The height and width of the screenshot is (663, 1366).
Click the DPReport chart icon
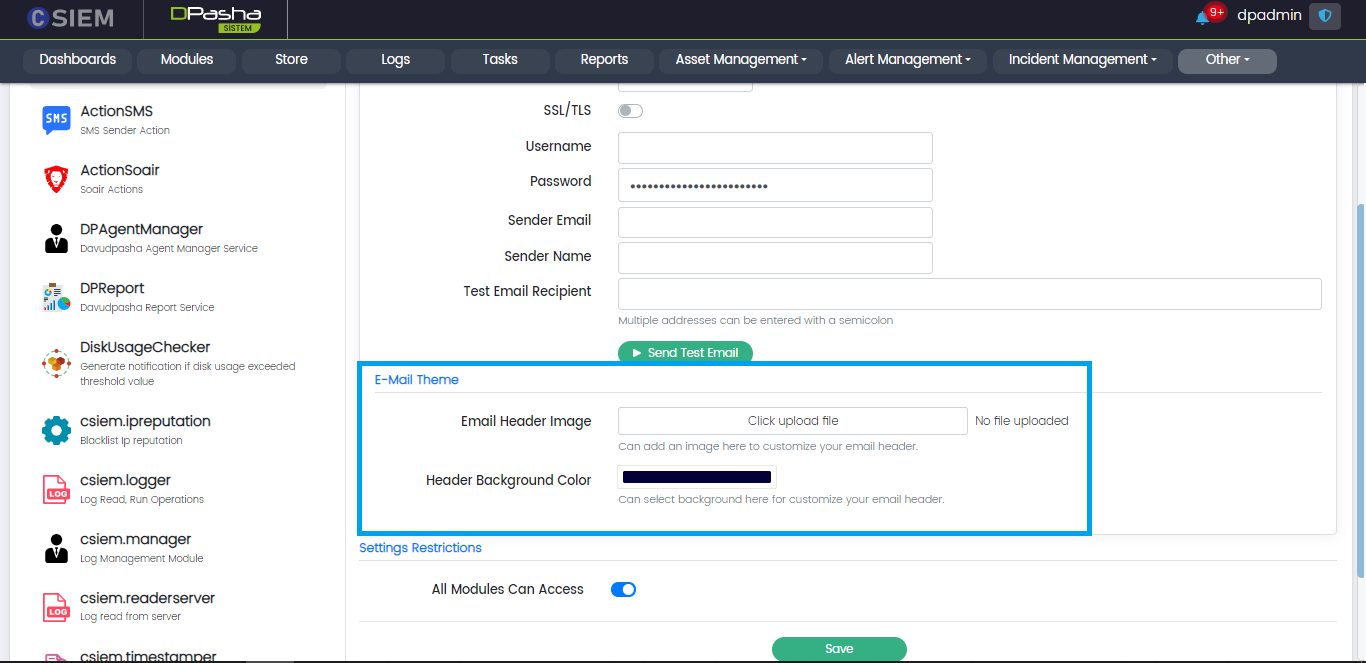pyautogui.click(x=56, y=297)
